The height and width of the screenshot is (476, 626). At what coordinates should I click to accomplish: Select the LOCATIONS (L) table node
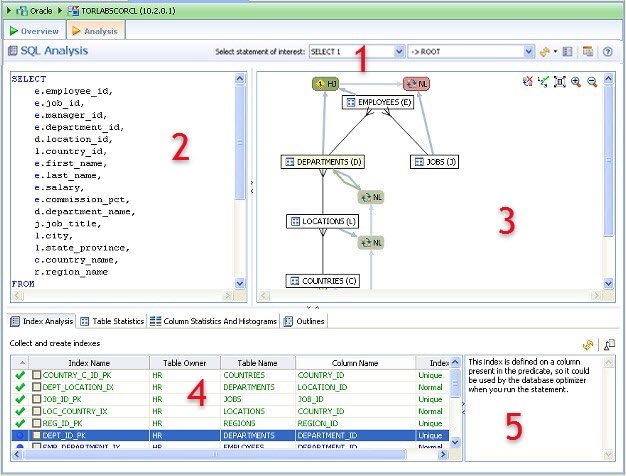click(323, 221)
